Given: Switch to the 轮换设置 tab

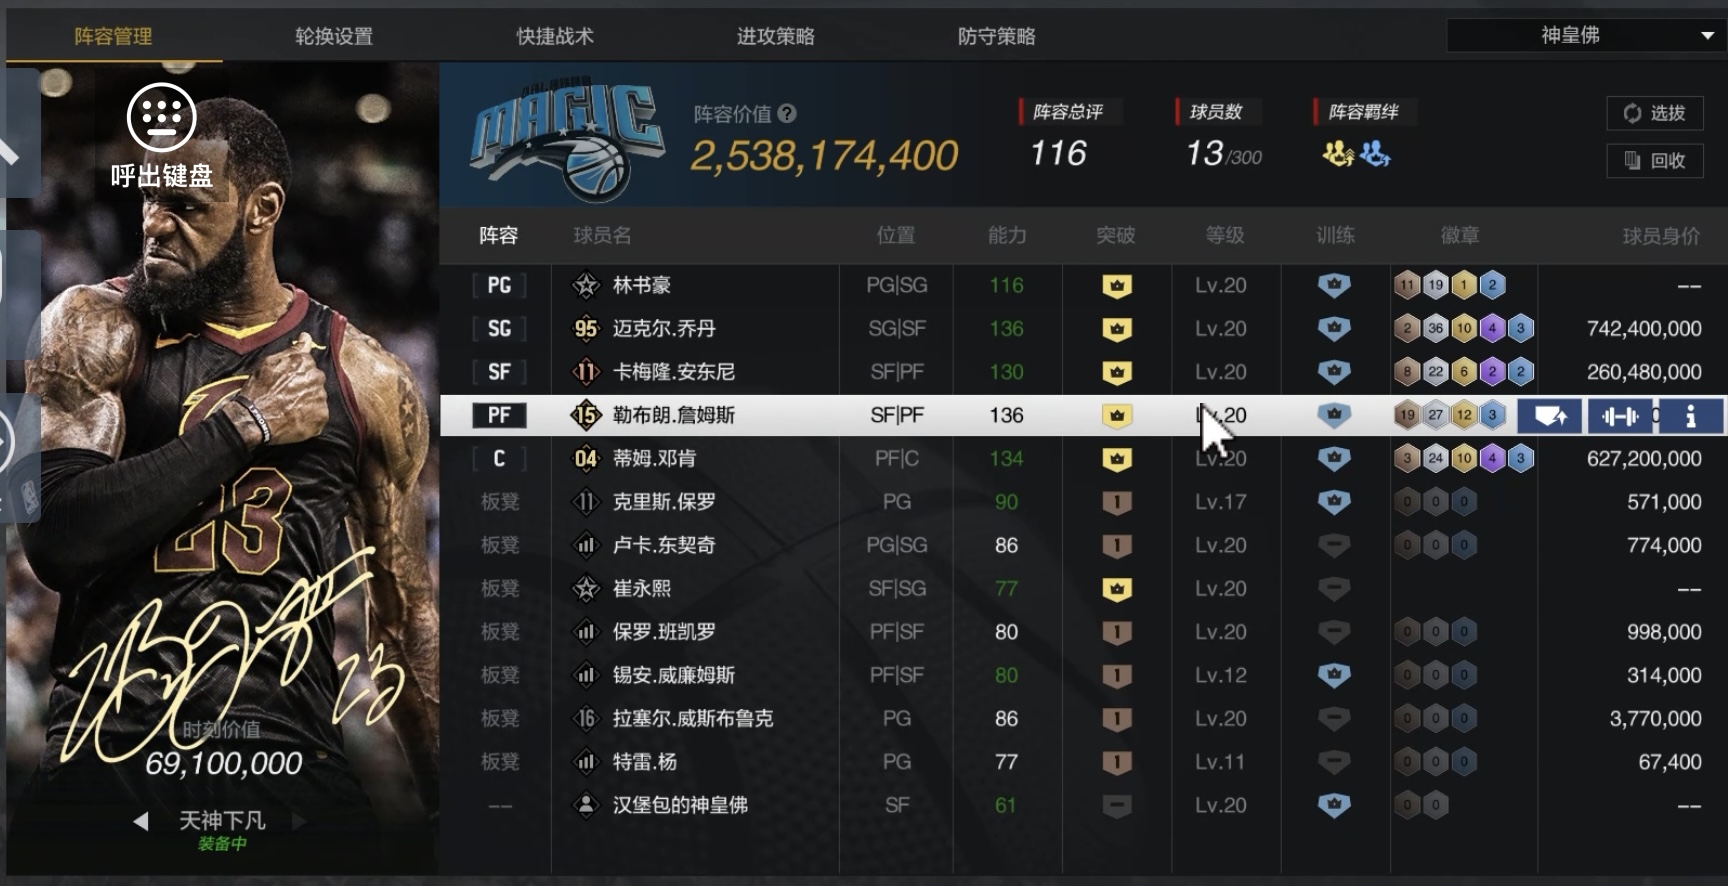Looking at the screenshot, I should pyautogui.click(x=334, y=36).
